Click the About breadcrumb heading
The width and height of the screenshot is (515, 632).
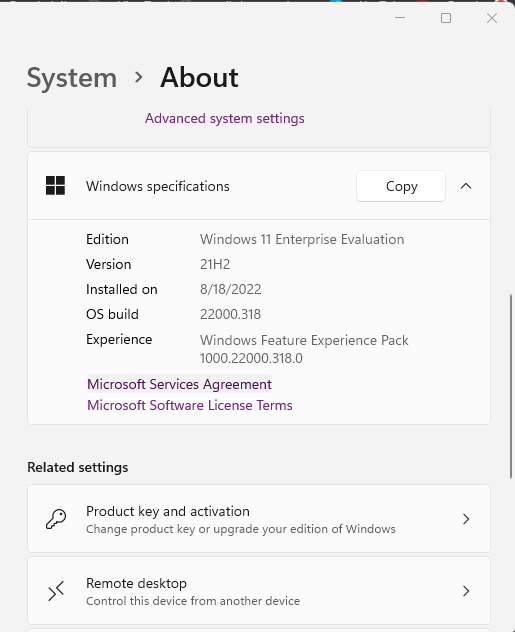point(199,77)
